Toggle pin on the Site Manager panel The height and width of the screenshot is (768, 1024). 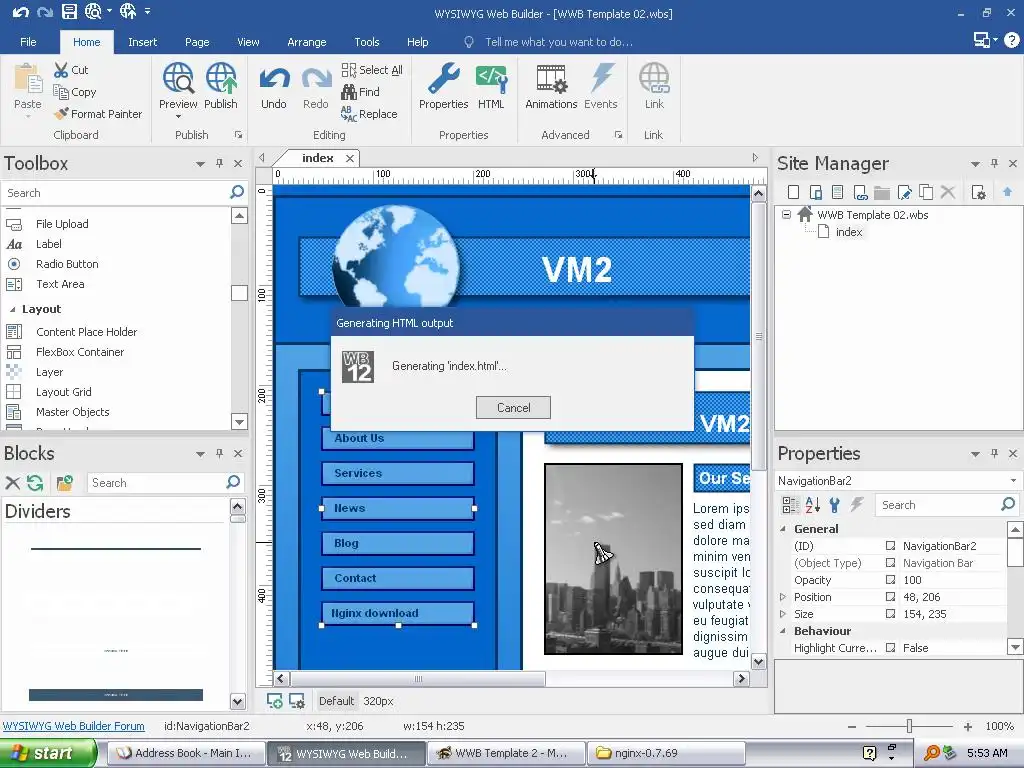pos(994,163)
